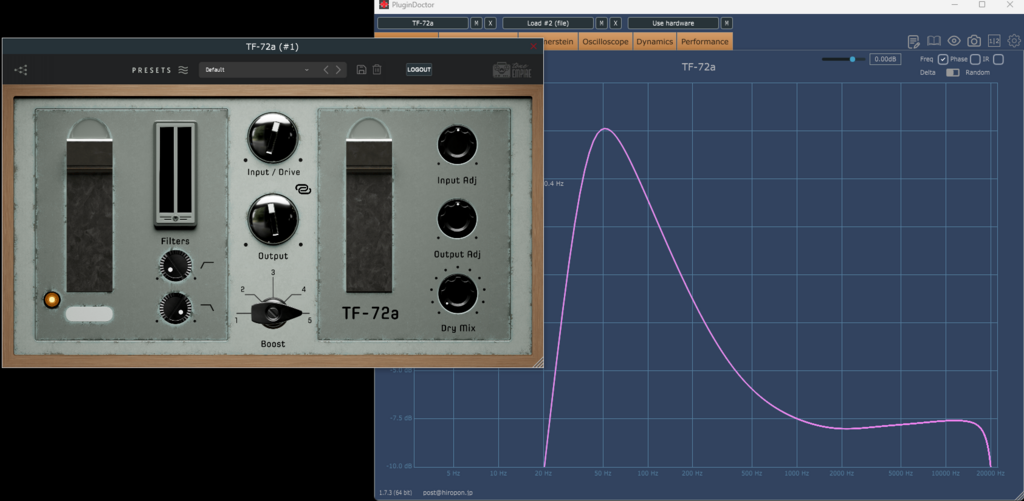Open the partially hidden Hammerstein tab

tap(559, 41)
